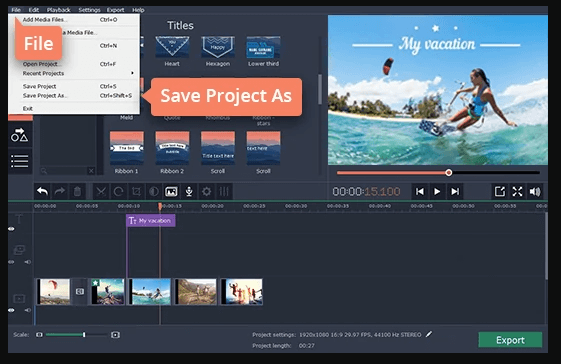Click the green Export button
Screen dimensions: 561x364
(510, 340)
